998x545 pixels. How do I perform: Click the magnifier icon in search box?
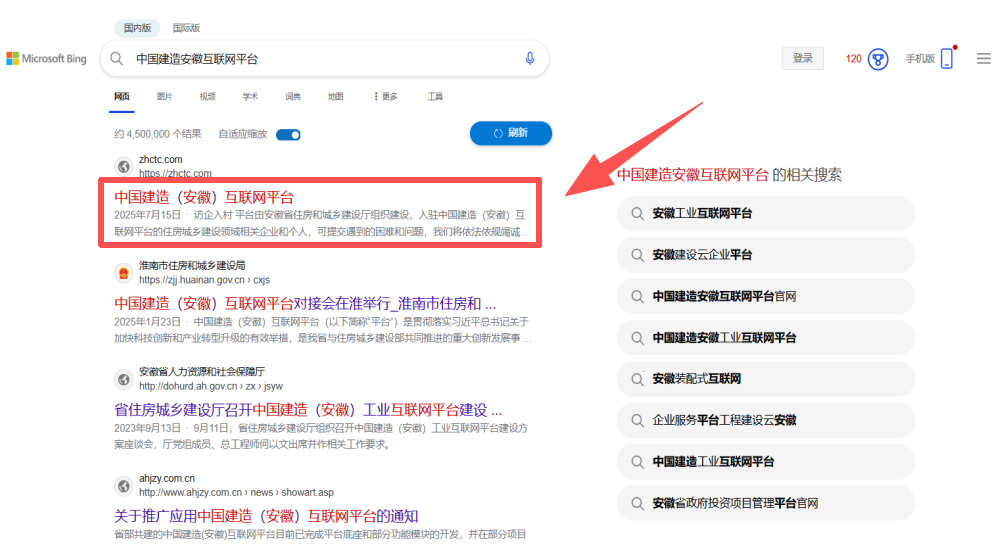pos(117,59)
